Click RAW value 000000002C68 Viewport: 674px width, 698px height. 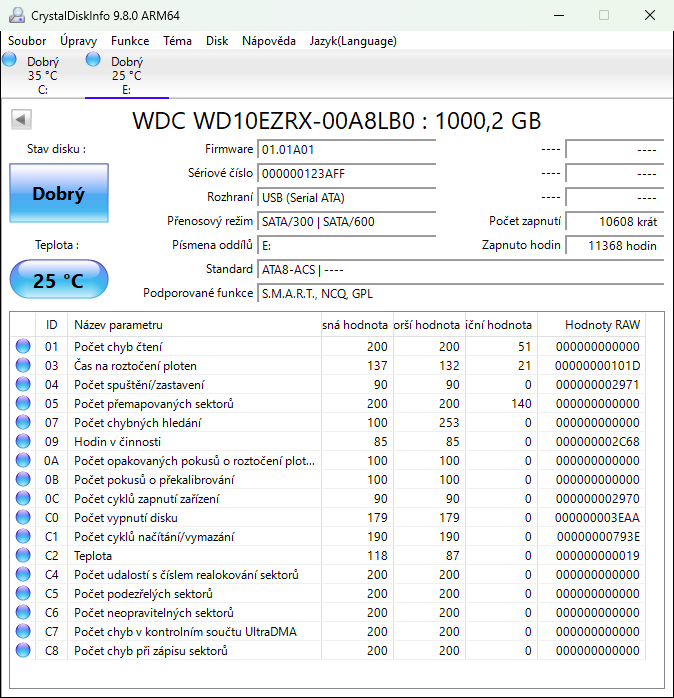pos(597,442)
